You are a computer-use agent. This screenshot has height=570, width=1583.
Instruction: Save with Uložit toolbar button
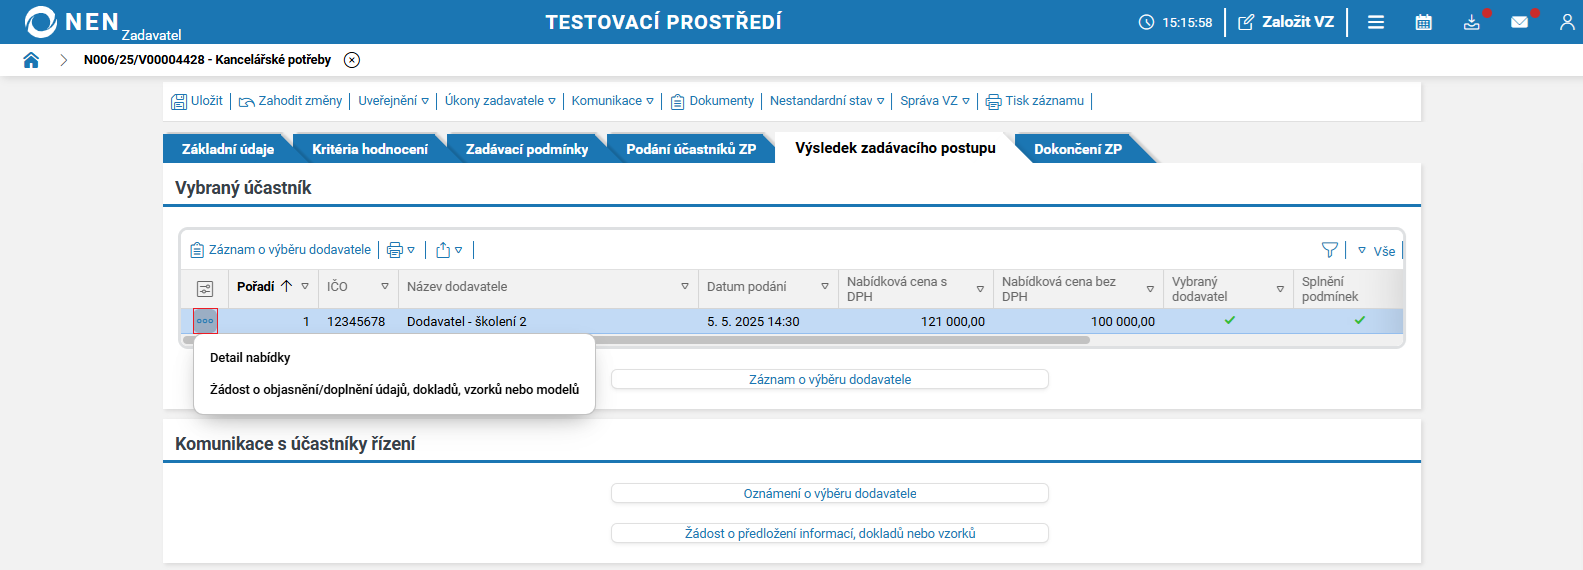pyautogui.click(x=197, y=101)
